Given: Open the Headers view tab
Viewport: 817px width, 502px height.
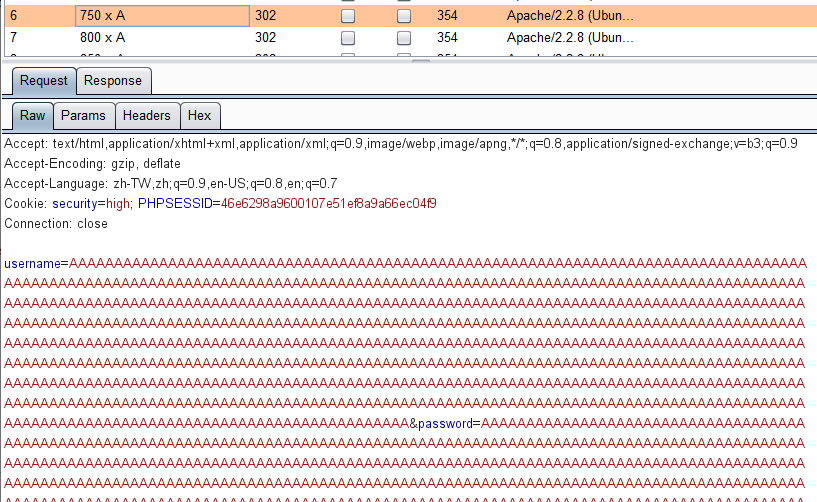Looking at the screenshot, I should point(147,116).
